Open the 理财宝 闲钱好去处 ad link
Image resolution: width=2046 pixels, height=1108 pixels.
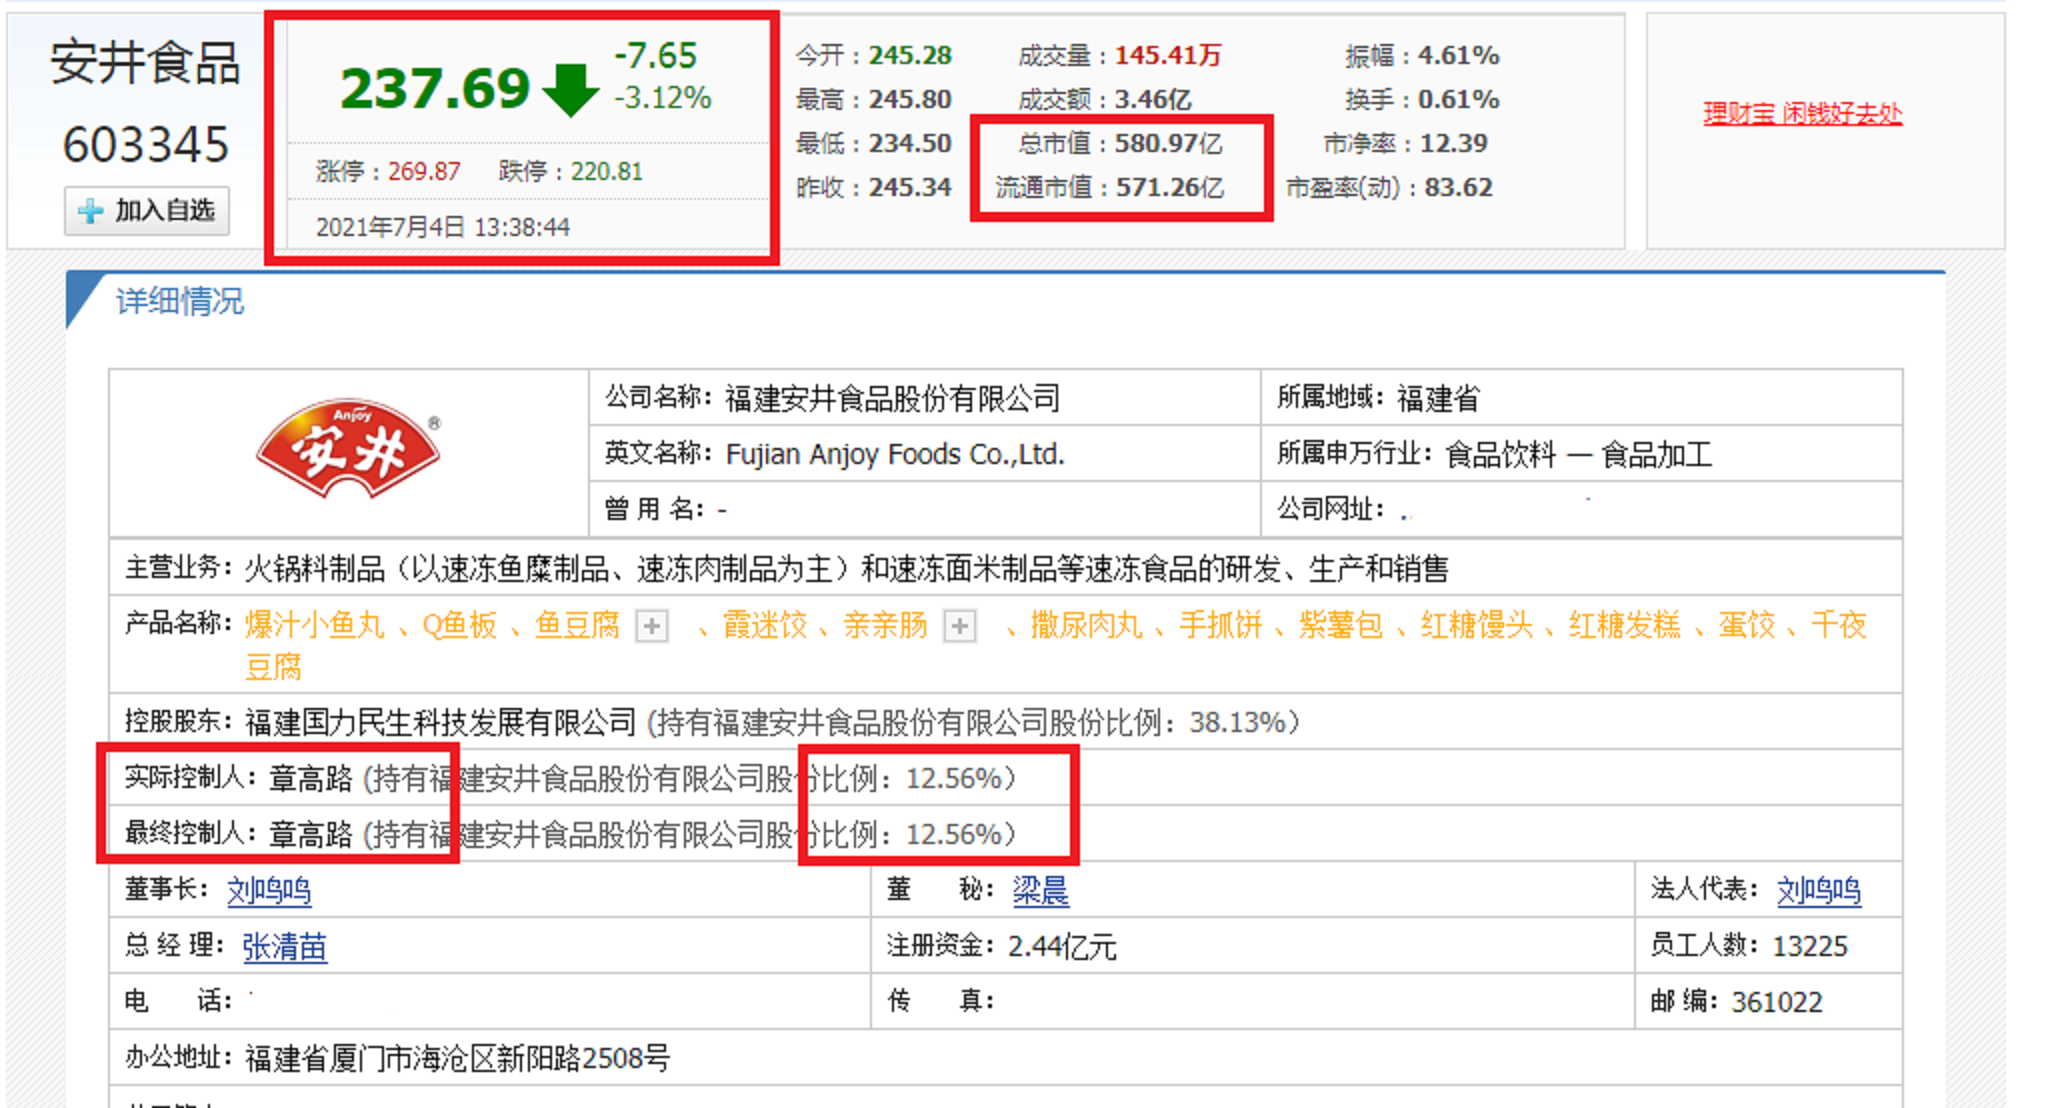click(1803, 114)
